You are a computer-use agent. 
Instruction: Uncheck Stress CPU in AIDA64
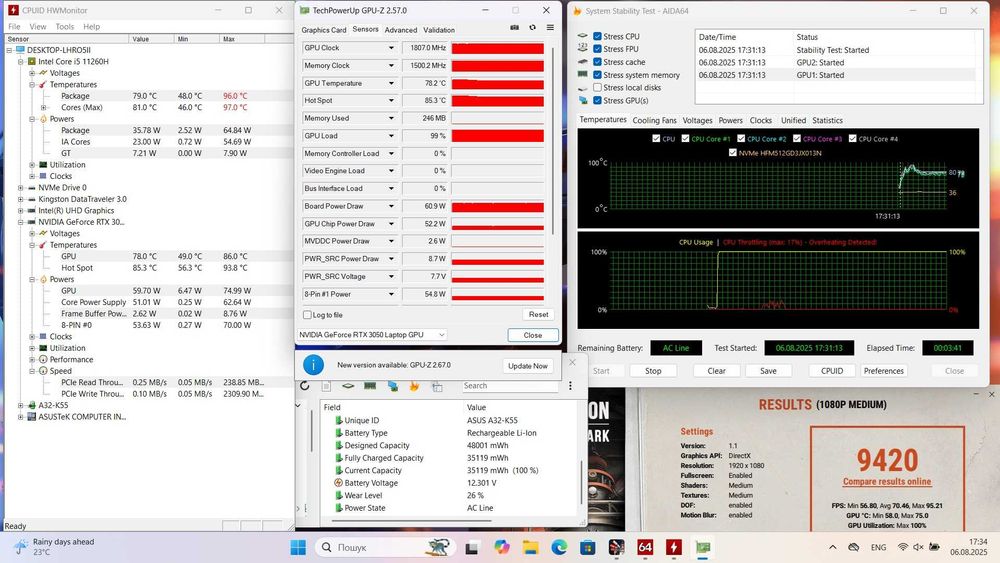597,36
